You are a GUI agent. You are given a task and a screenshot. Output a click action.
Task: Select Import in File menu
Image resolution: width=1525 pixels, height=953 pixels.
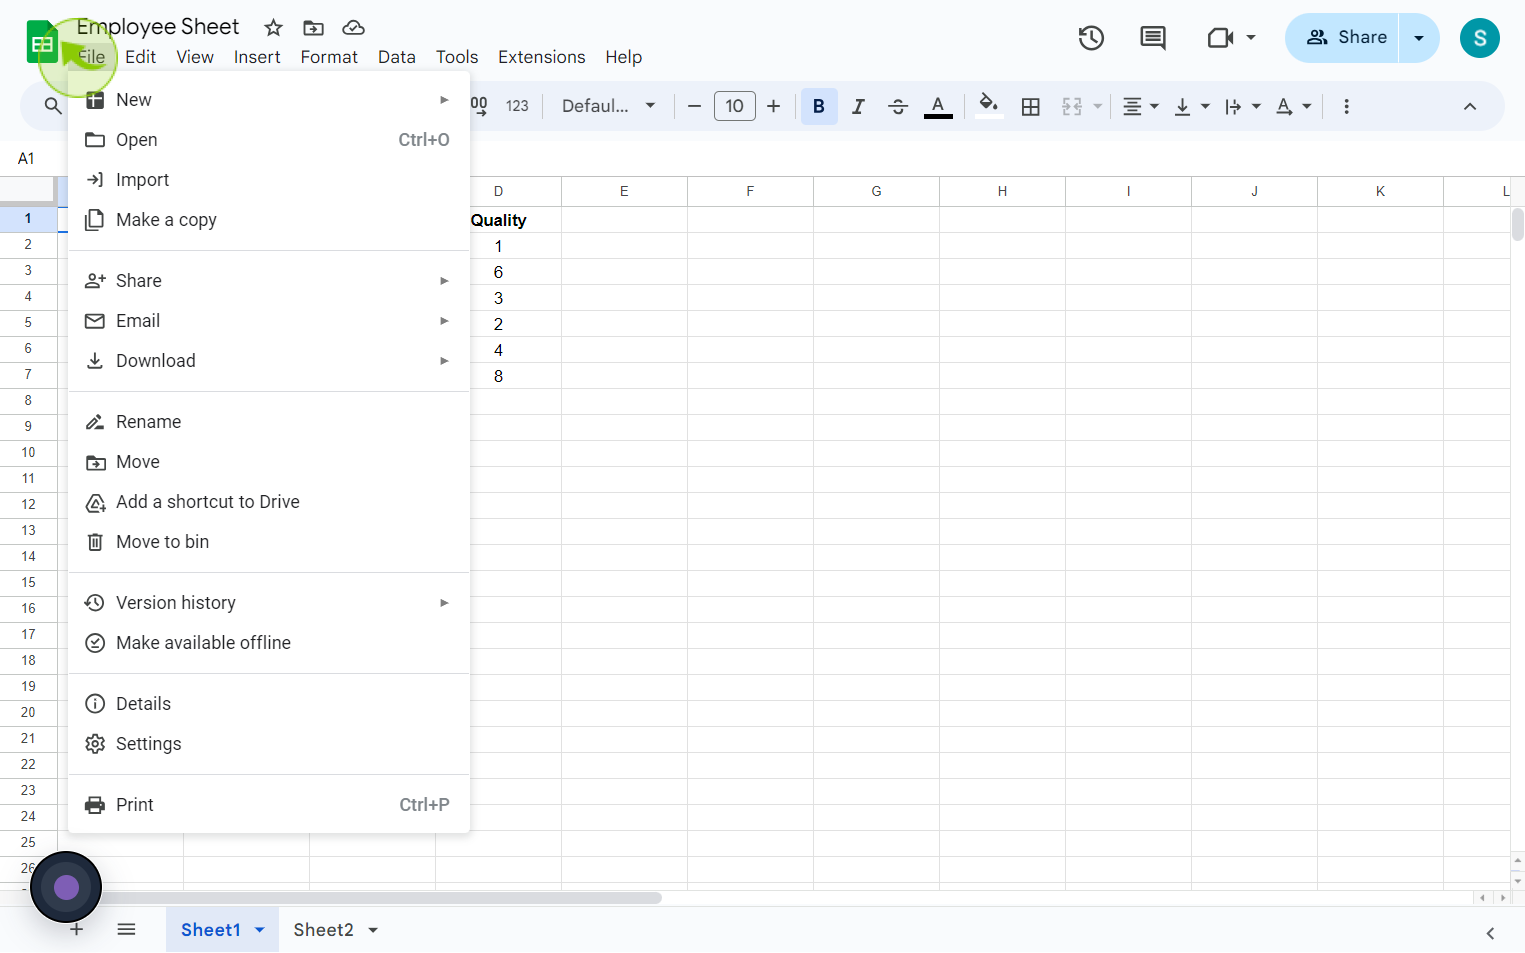[x=269, y=180]
